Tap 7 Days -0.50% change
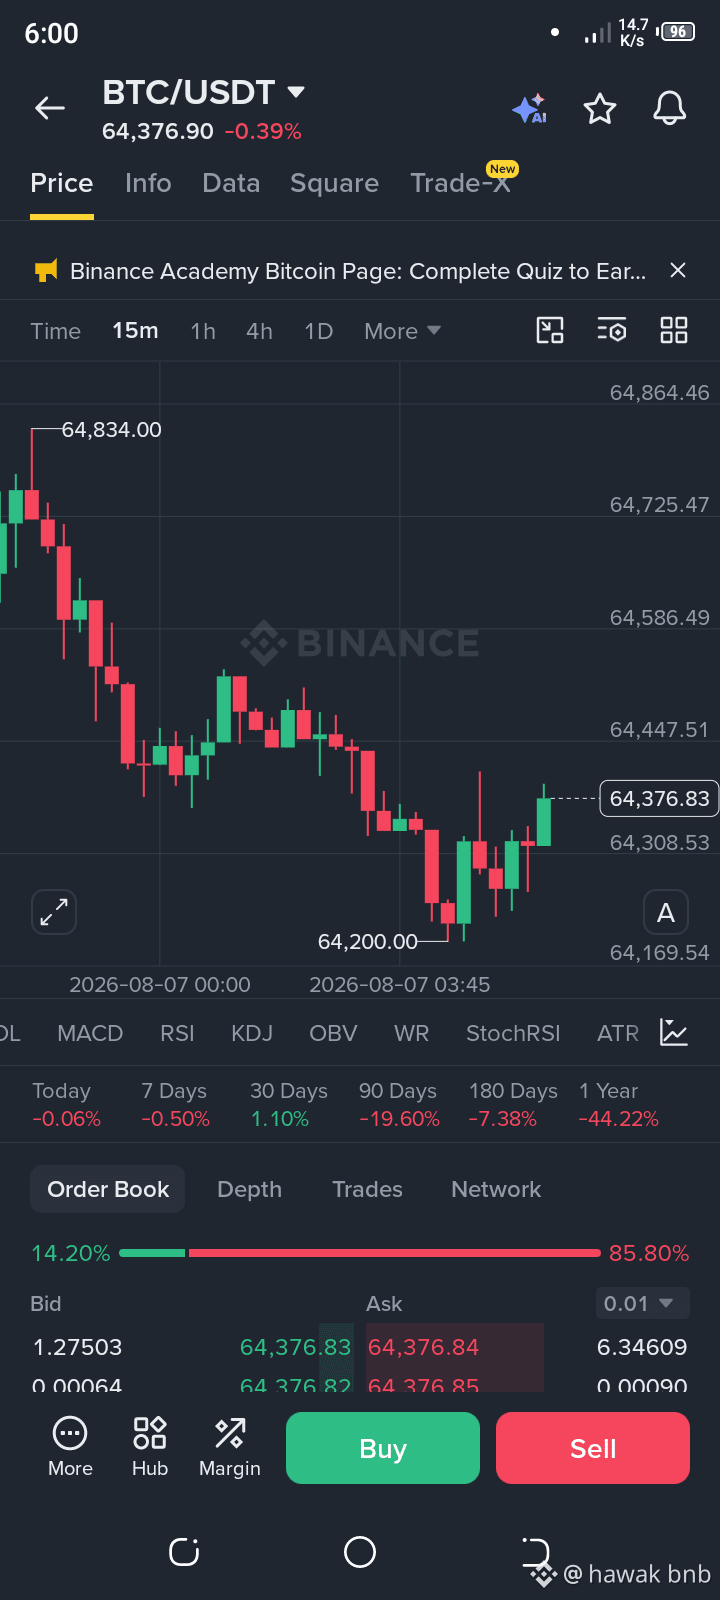The width and height of the screenshot is (720, 1600). [x=175, y=1105]
